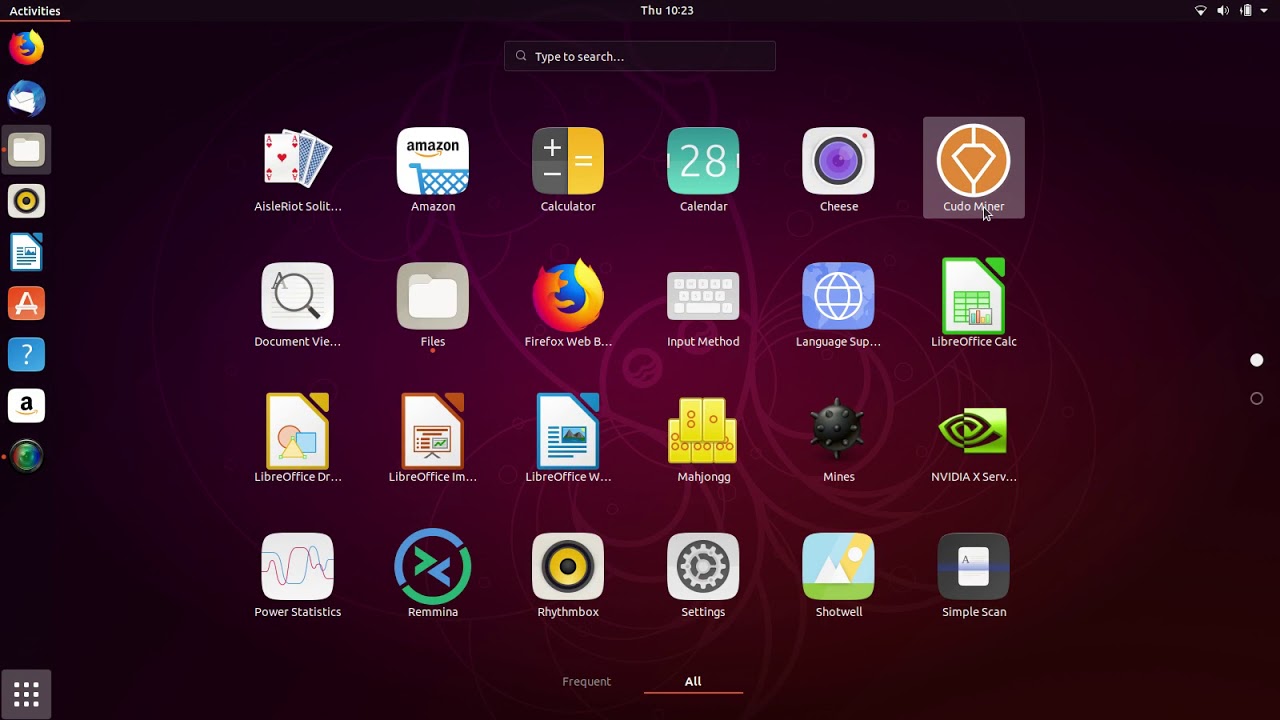This screenshot has width=1280, height=720.
Task: Open the Mines game
Action: [x=838, y=438]
